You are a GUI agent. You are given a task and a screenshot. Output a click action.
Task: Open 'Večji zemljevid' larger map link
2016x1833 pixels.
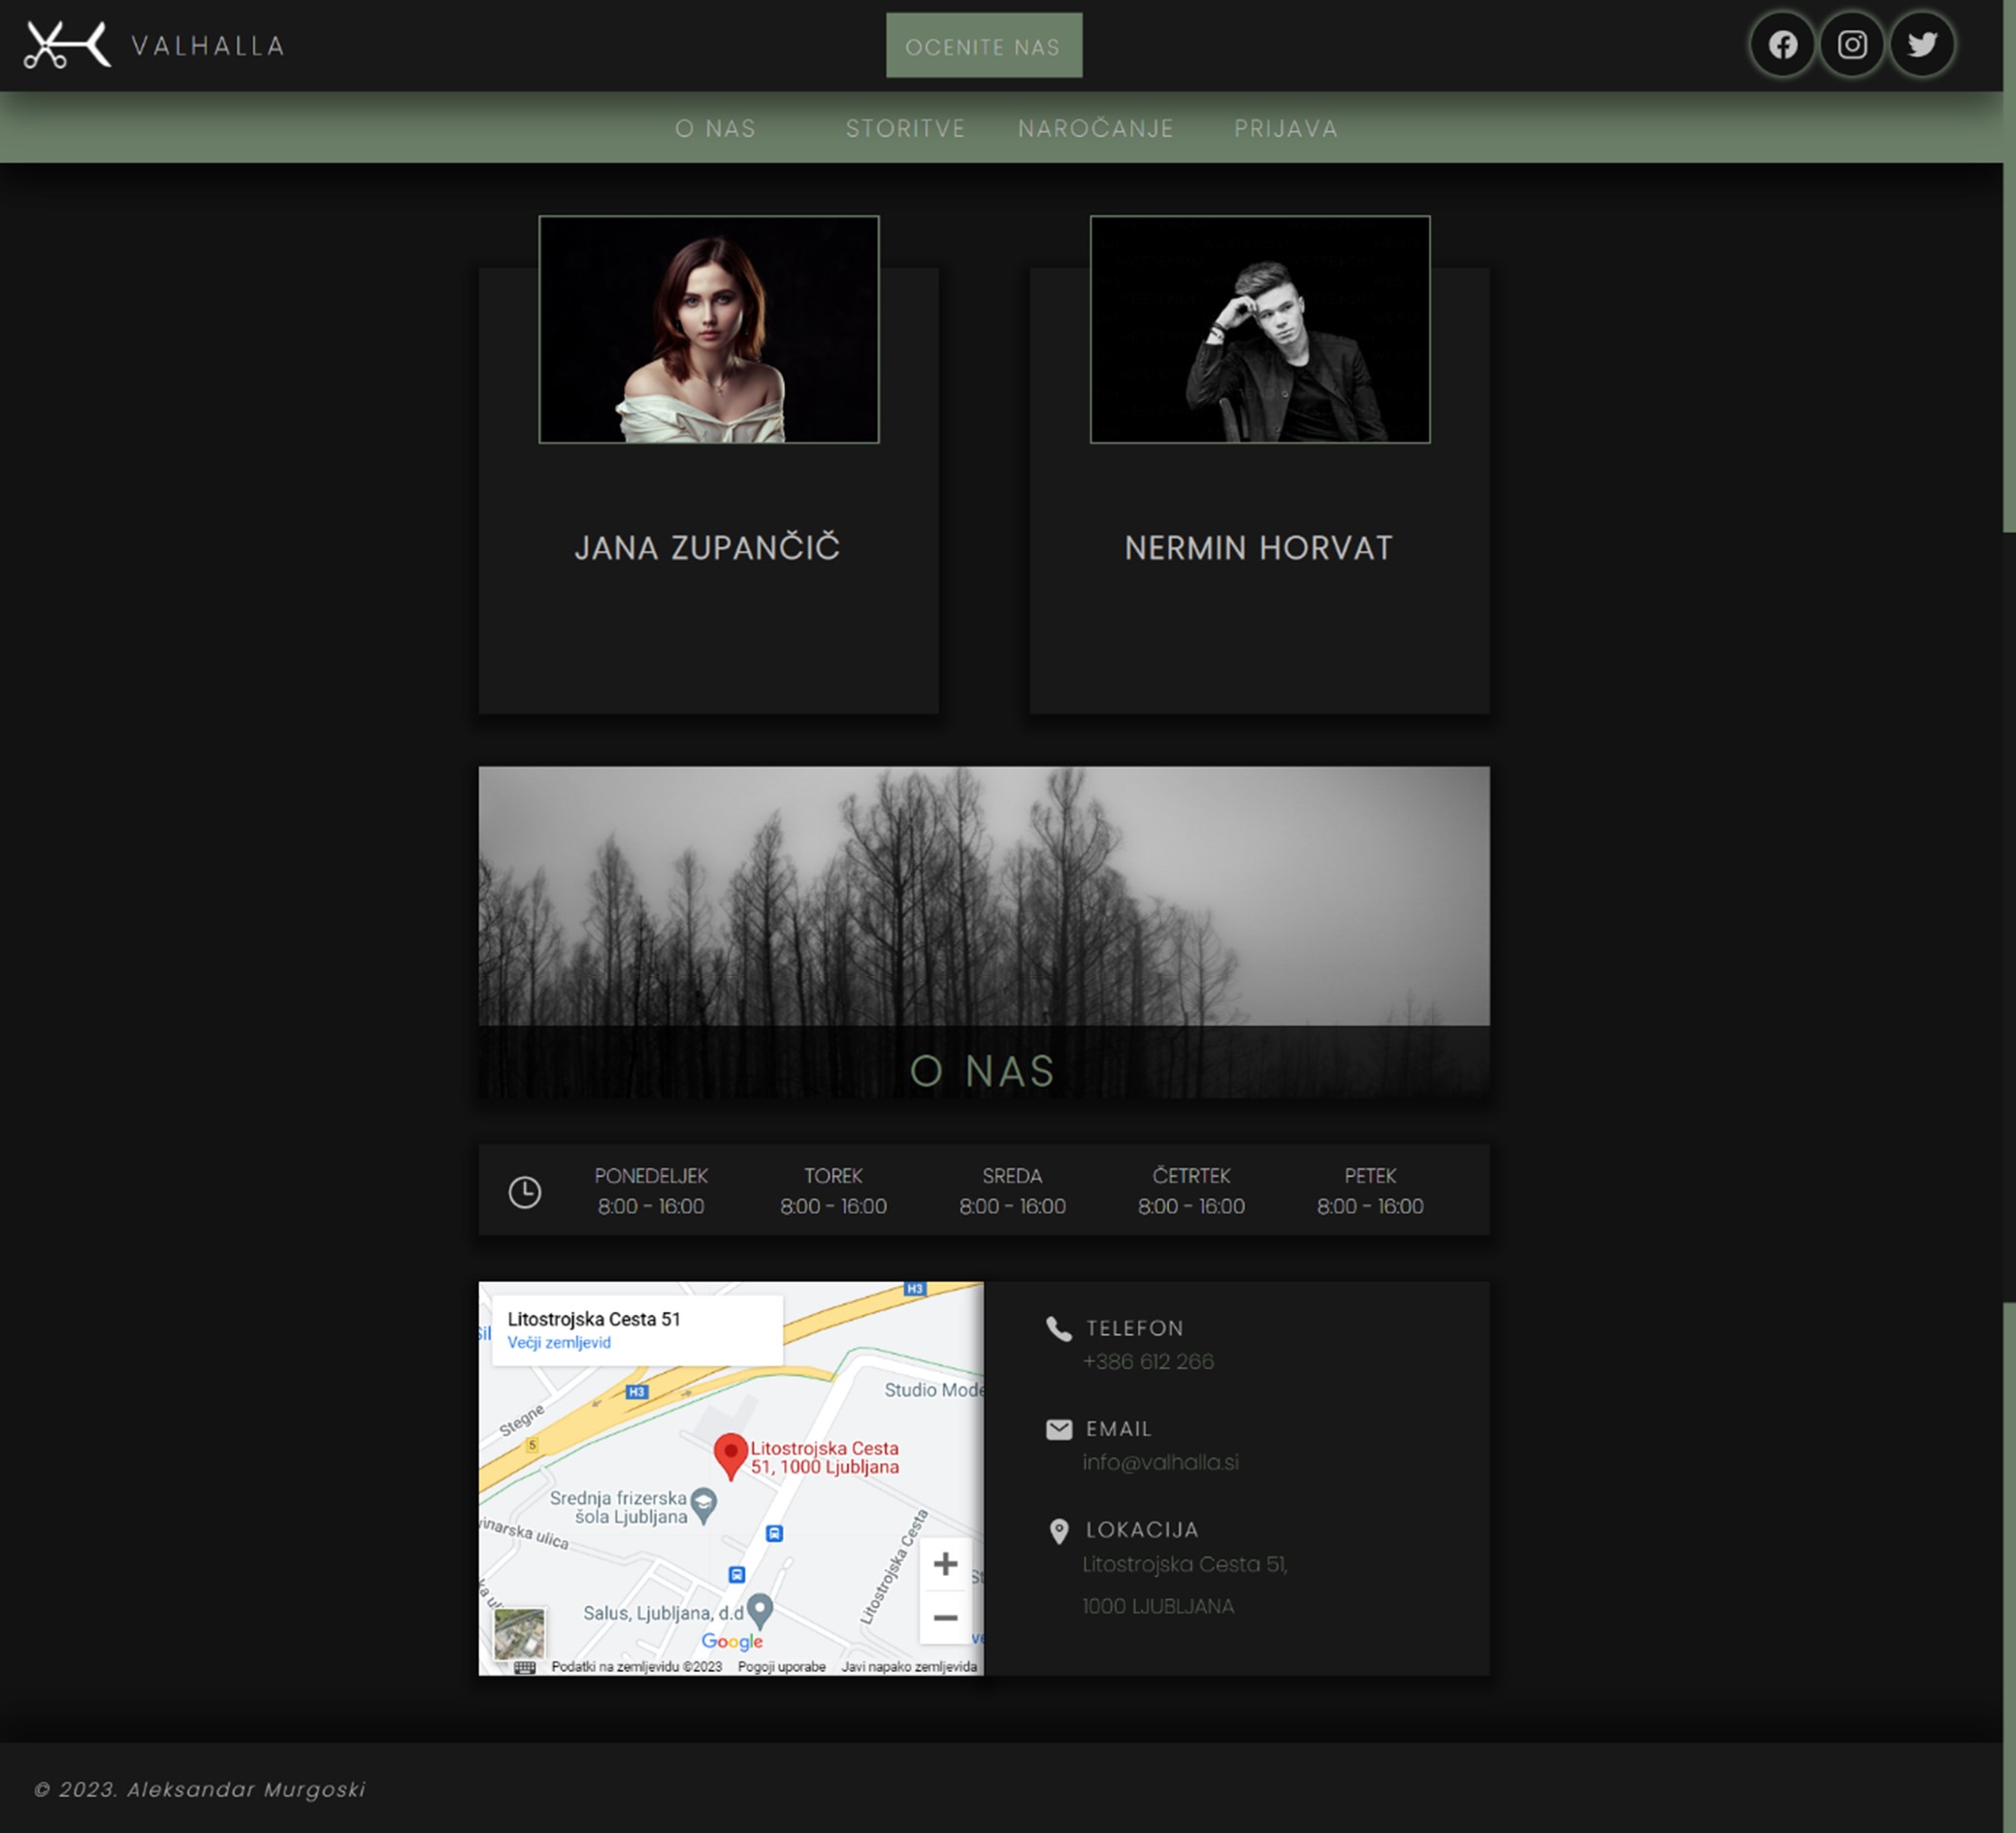click(559, 1343)
